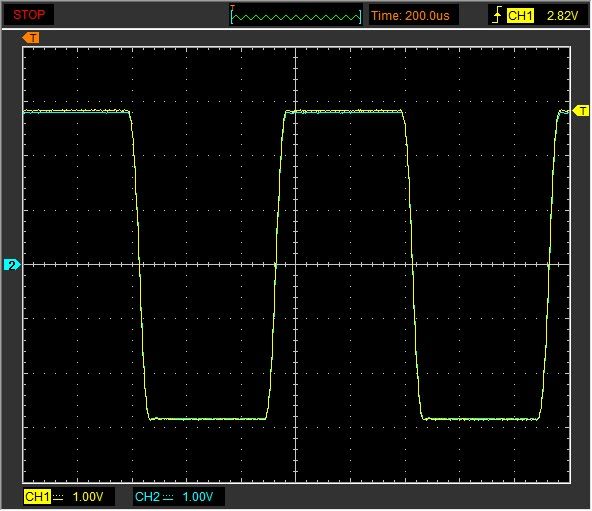Click the rising edge trigger slope icon

point(497,15)
